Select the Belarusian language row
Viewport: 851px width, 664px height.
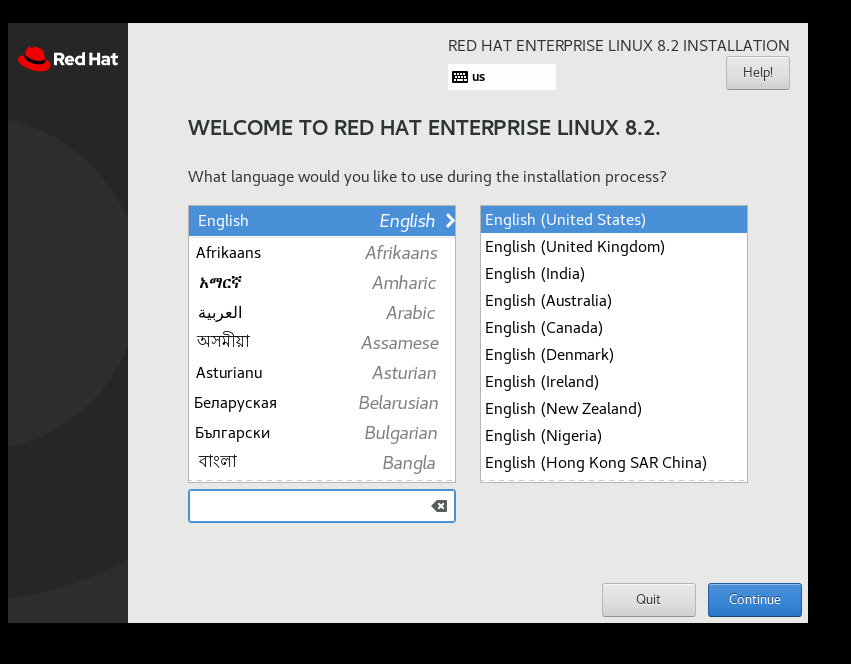point(322,403)
